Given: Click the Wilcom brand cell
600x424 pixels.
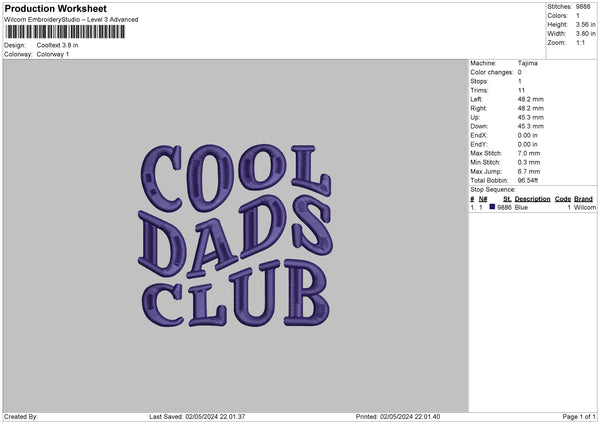Looking at the screenshot, I should tap(585, 207).
